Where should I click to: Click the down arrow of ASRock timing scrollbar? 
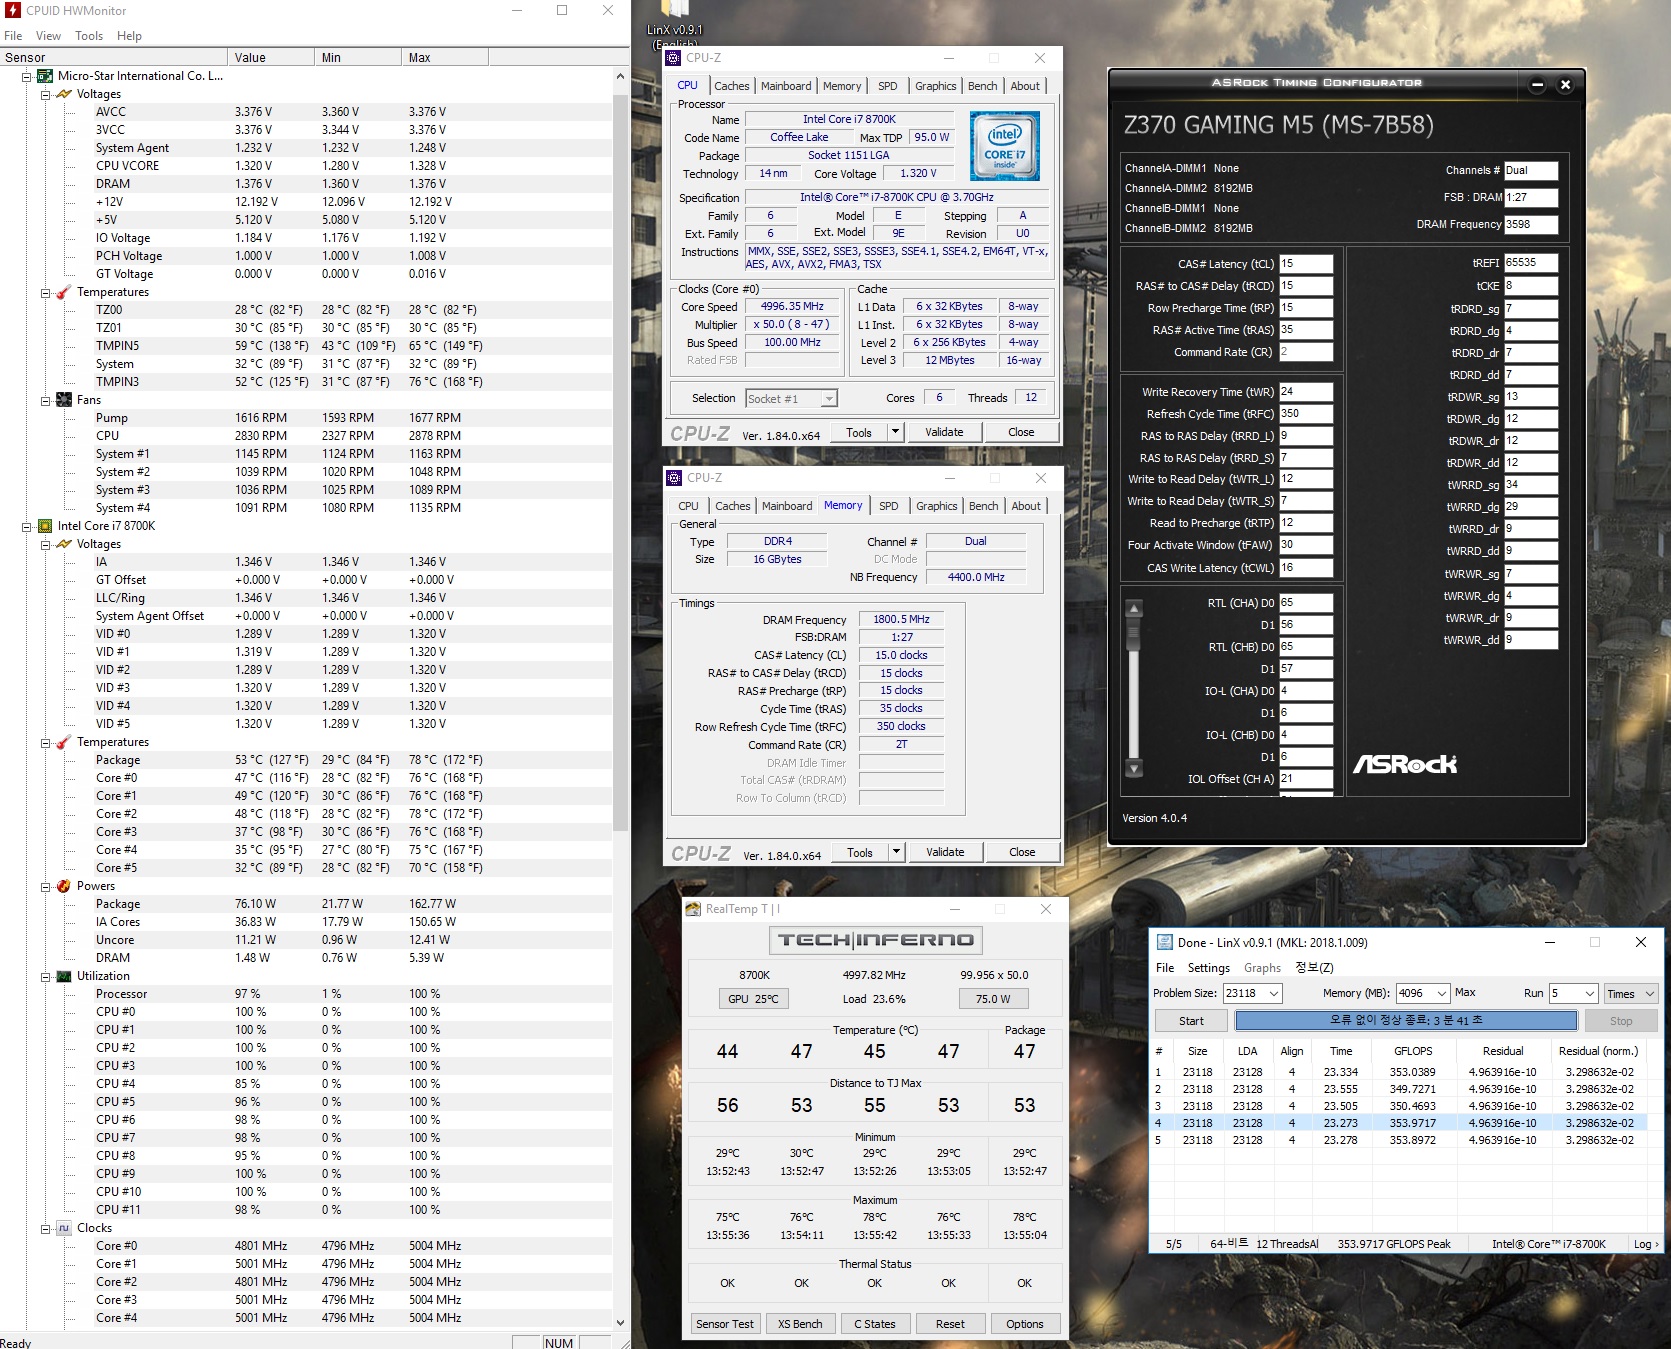point(1134,769)
